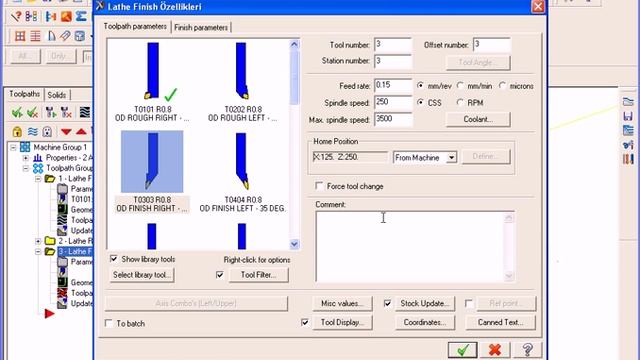Screen dimensions: 640x360
Task: Collapse Toolpath Group tree node
Action: tap(26, 168)
